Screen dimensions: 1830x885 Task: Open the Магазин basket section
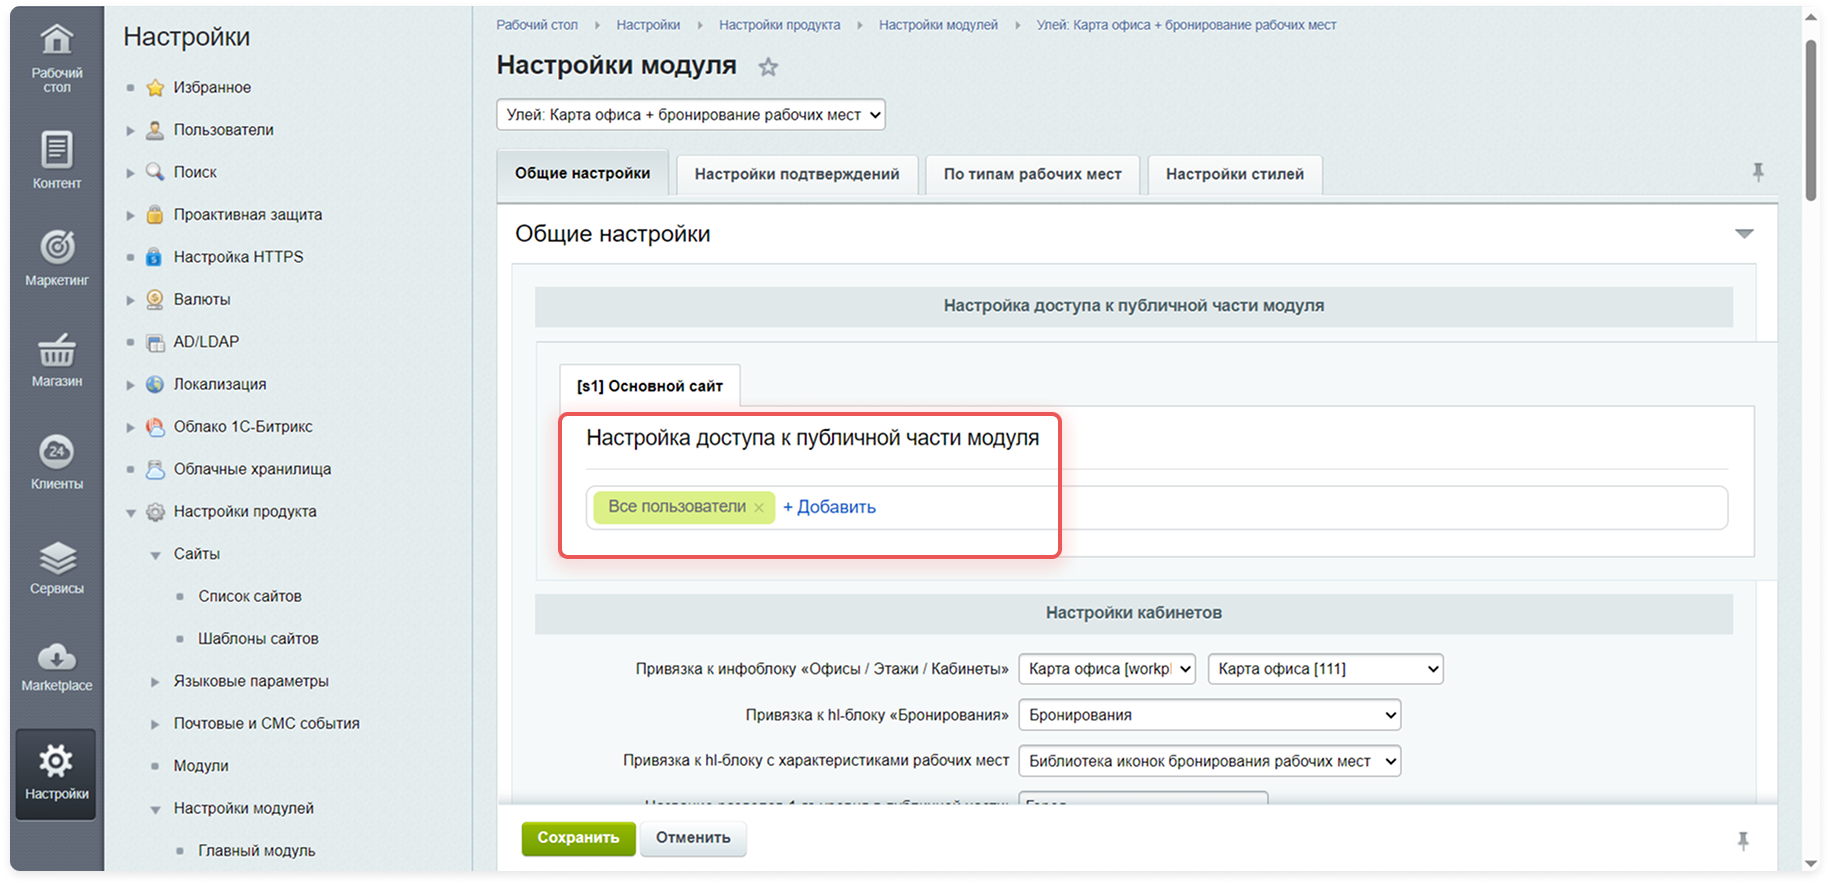pyautogui.click(x=56, y=359)
